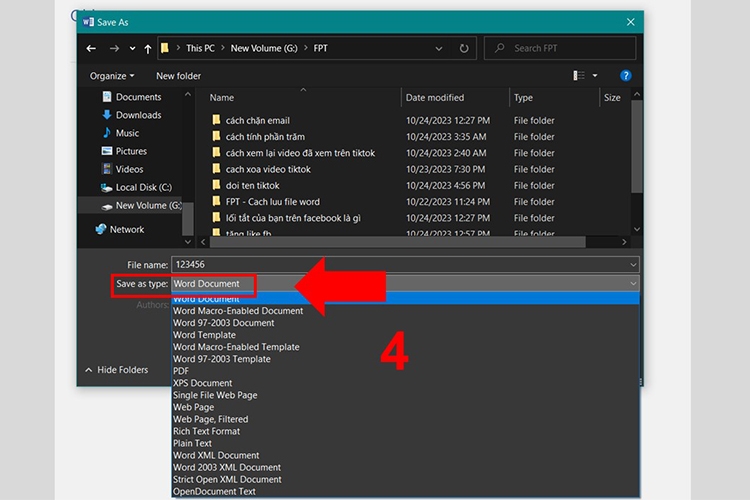
Task: Select Pictures in the sidebar
Action: (124, 151)
